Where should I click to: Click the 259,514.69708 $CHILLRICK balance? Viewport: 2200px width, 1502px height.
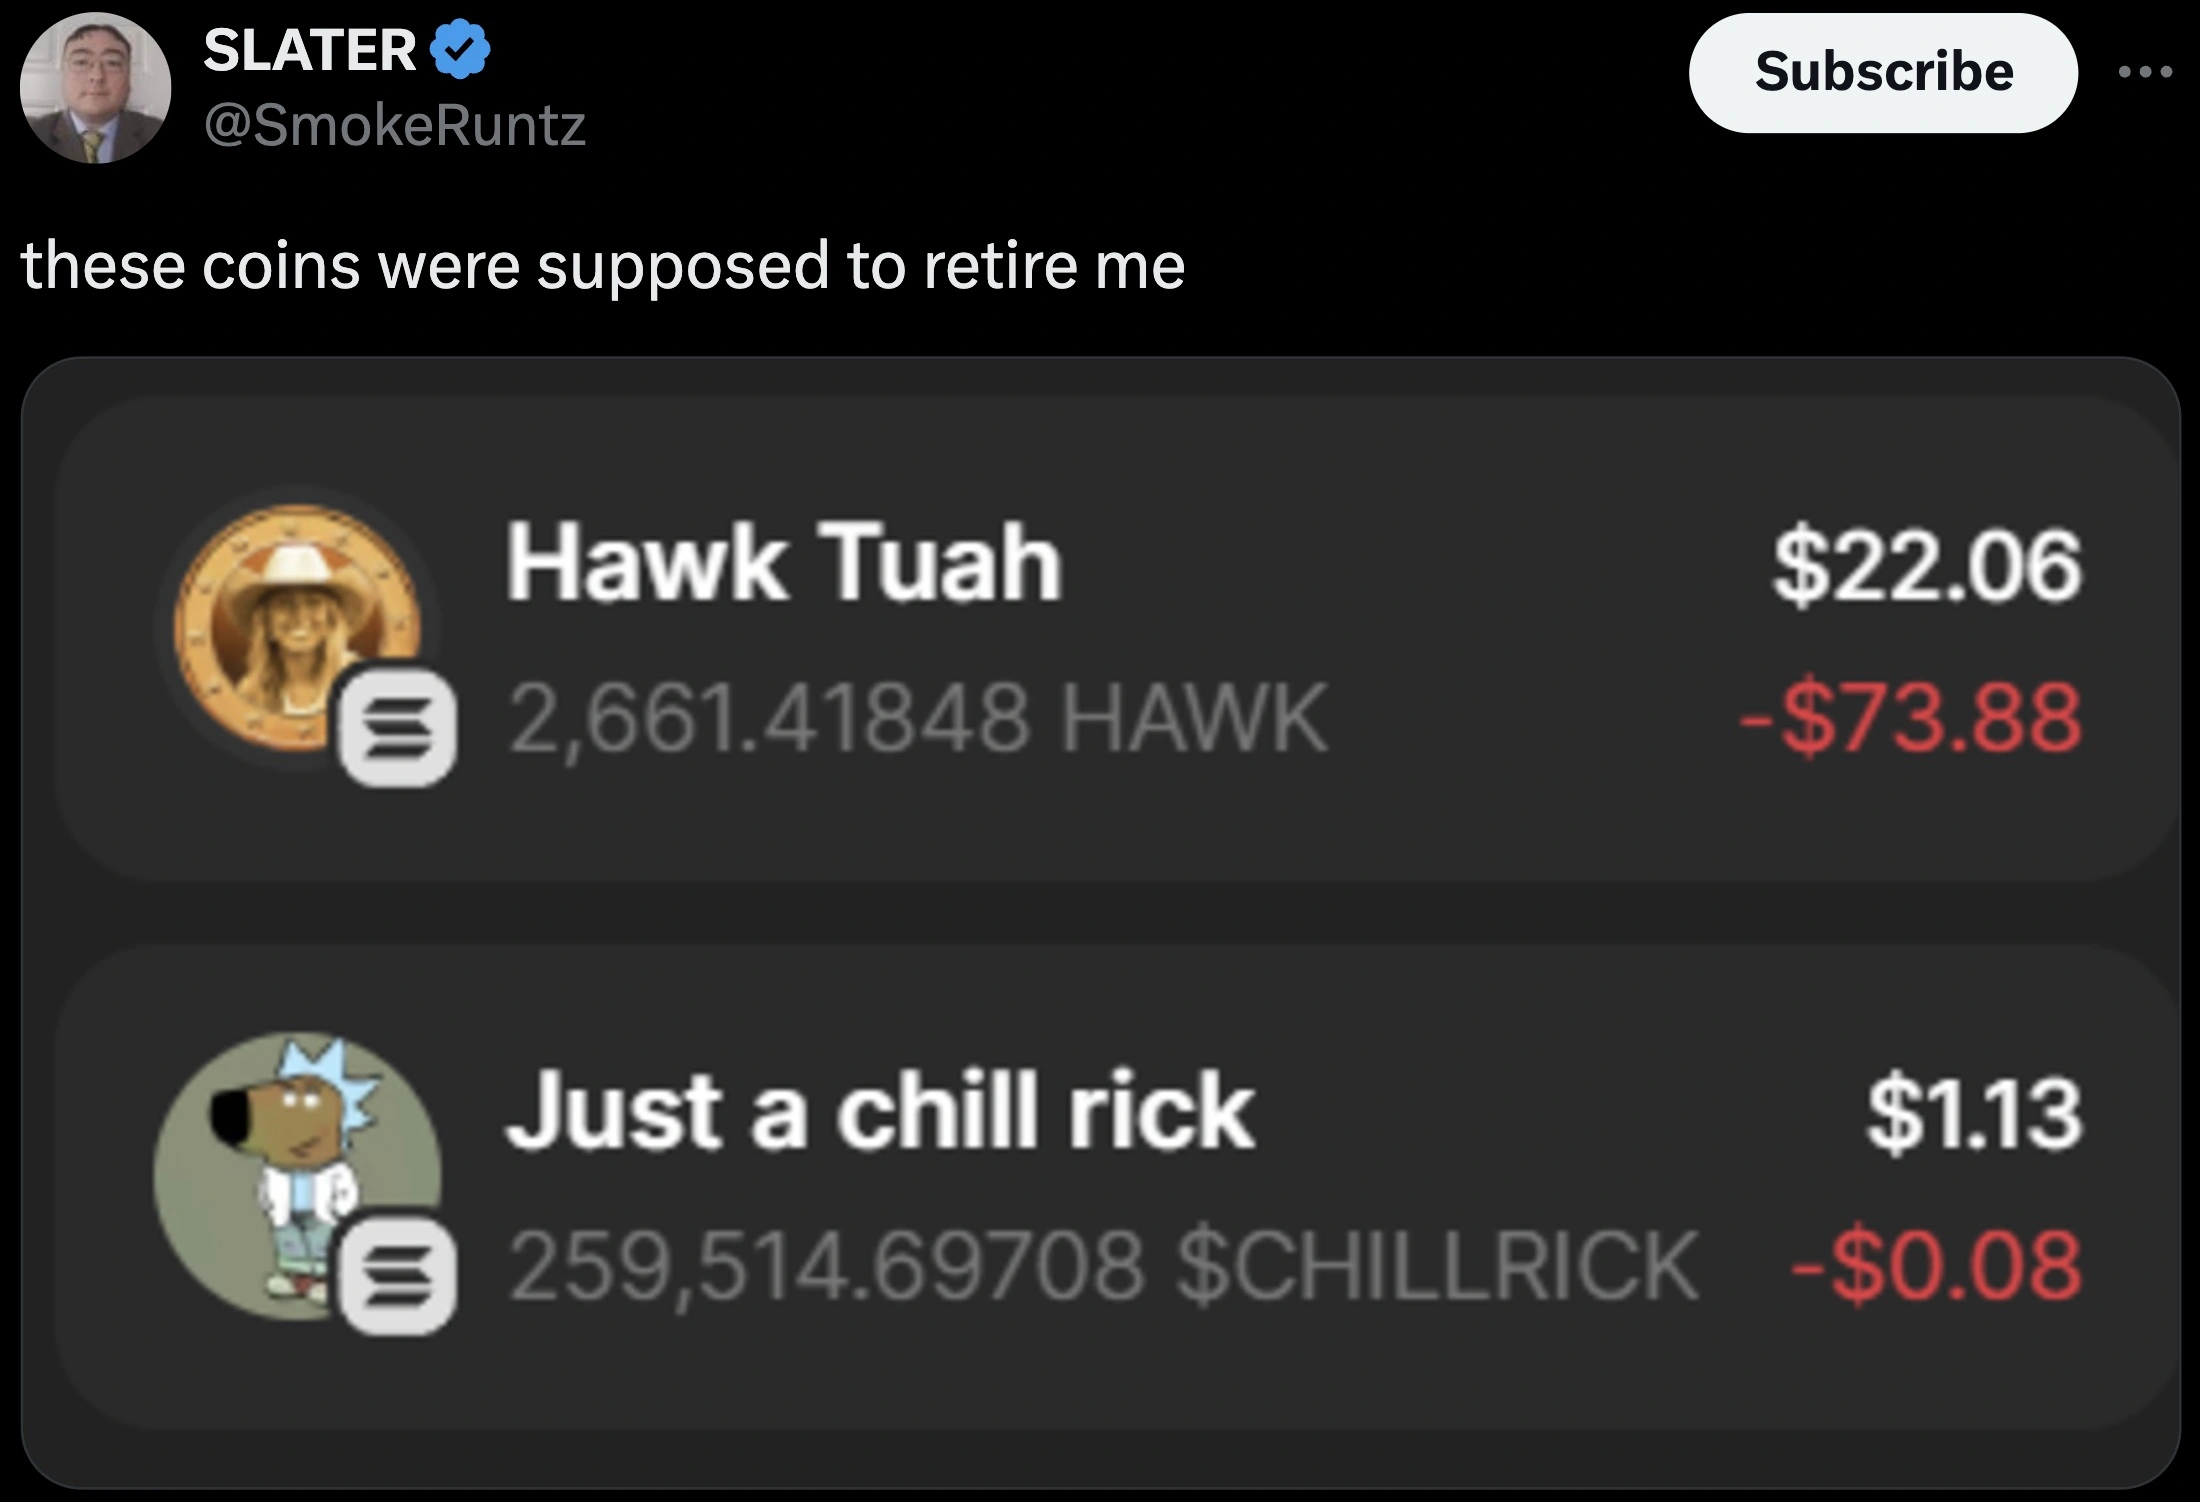pyautogui.click(x=1104, y=1267)
